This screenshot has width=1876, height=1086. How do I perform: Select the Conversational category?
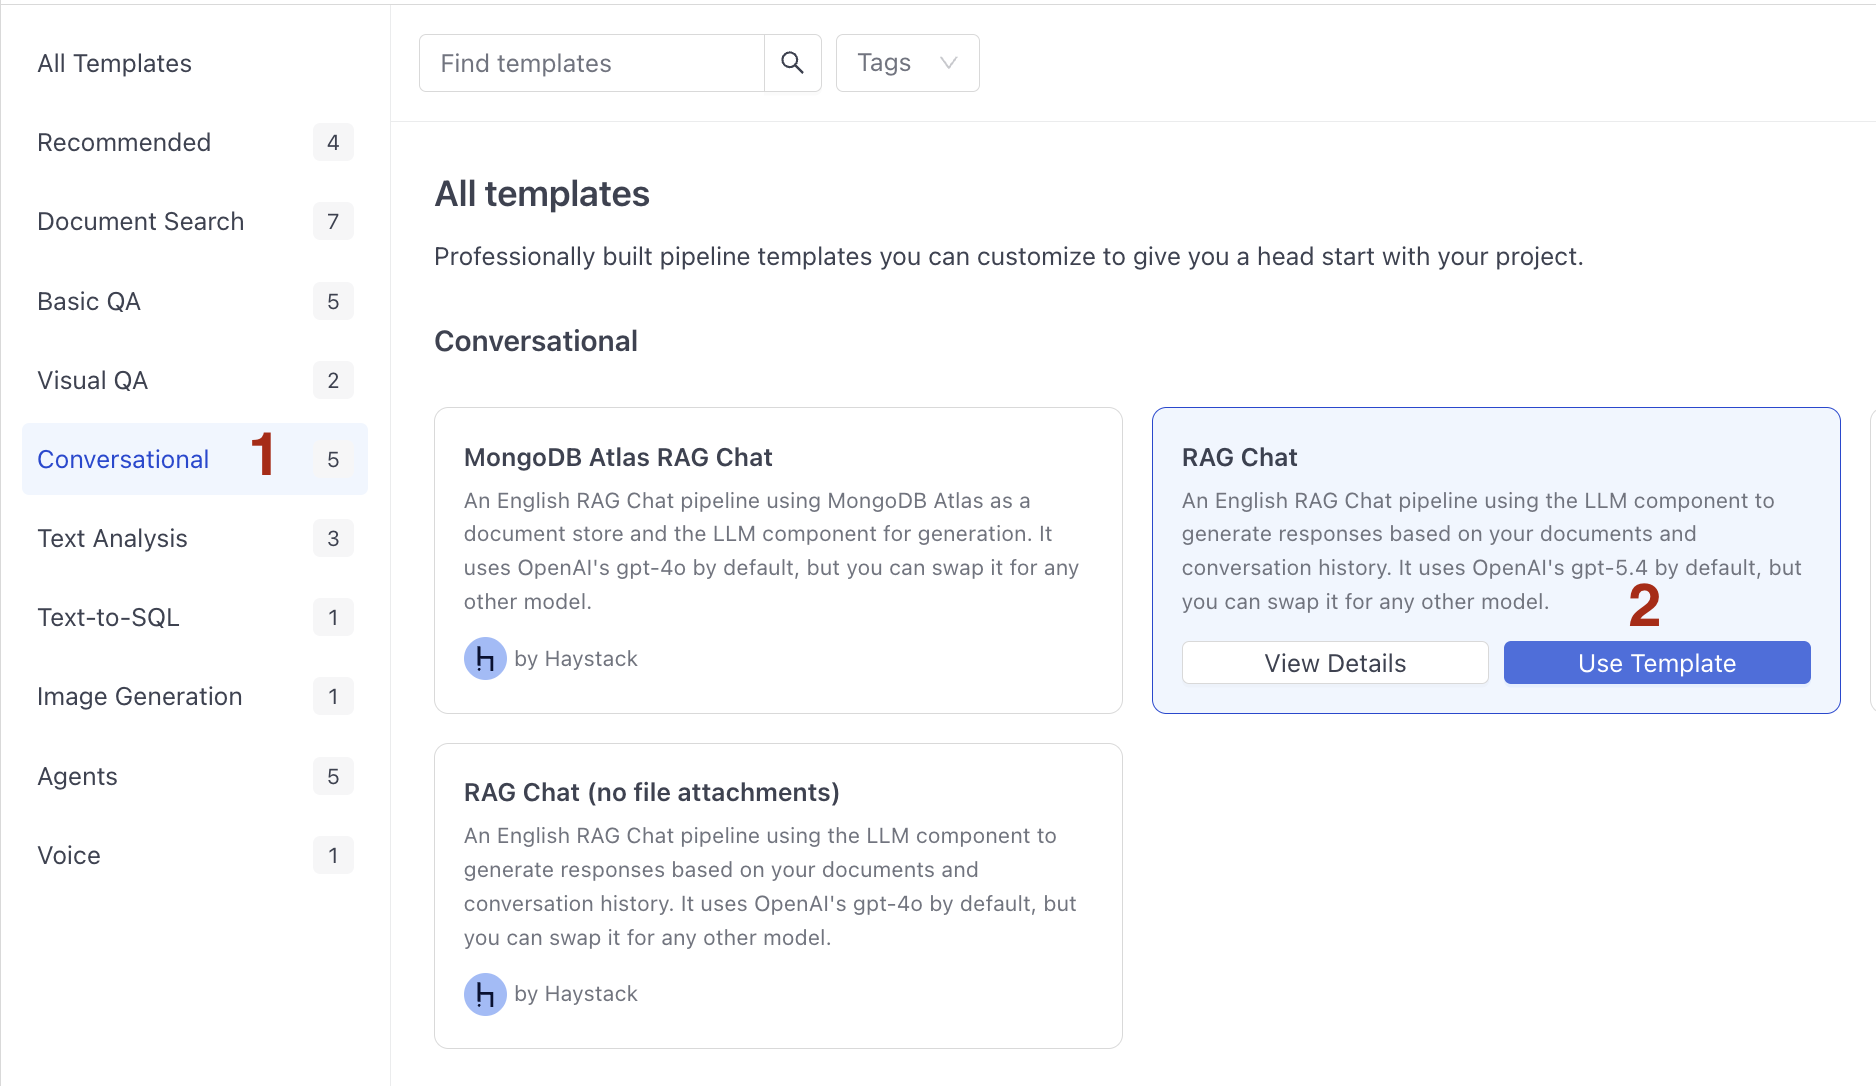click(x=123, y=459)
